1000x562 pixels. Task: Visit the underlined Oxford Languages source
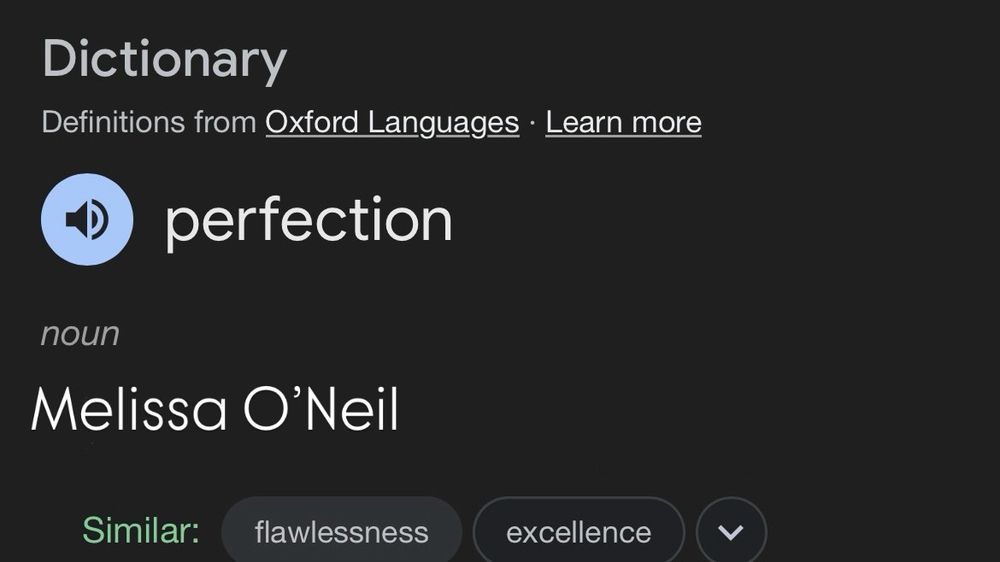pyautogui.click(x=392, y=122)
